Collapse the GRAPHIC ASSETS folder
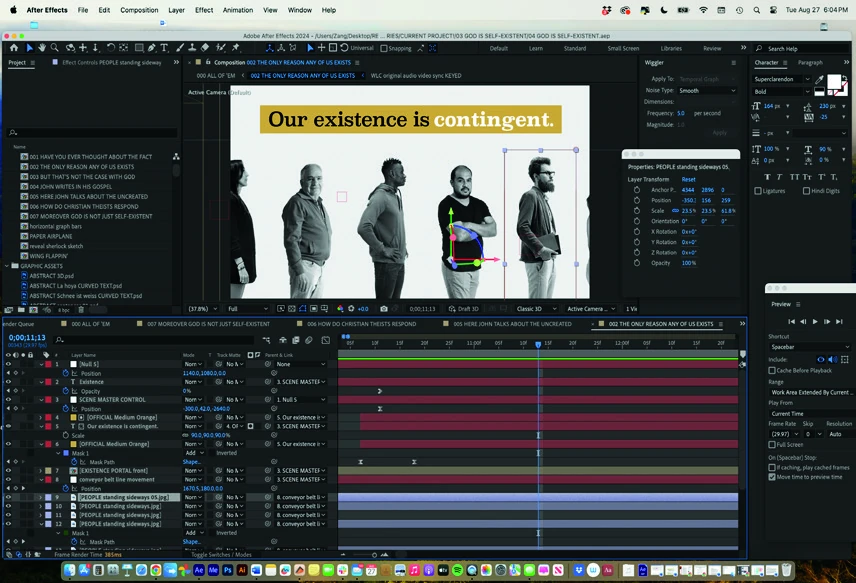The image size is (856, 583). point(7,266)
